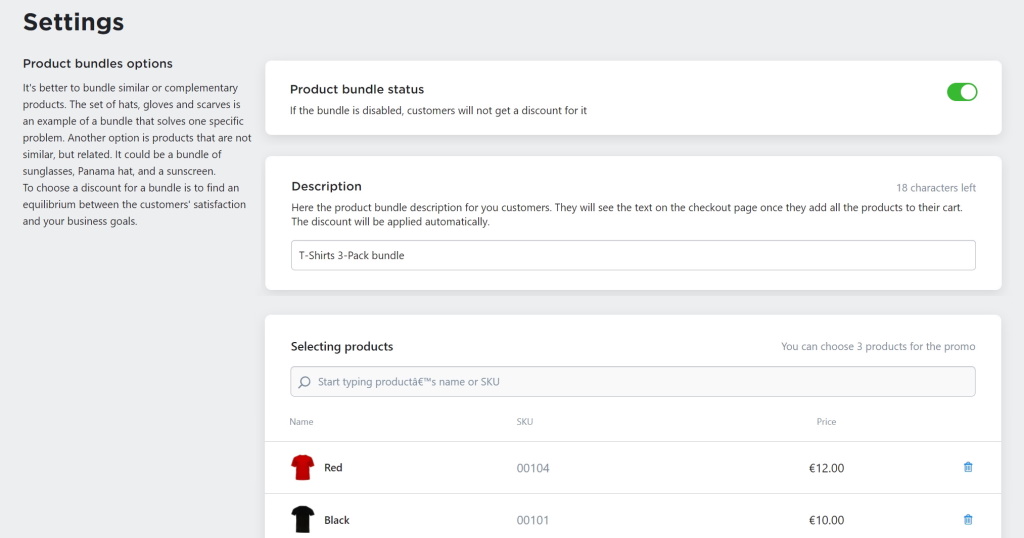Viewport: 1024px width, 538px height.
Task: Click the Settings page heading
Action: click(73, 22)
